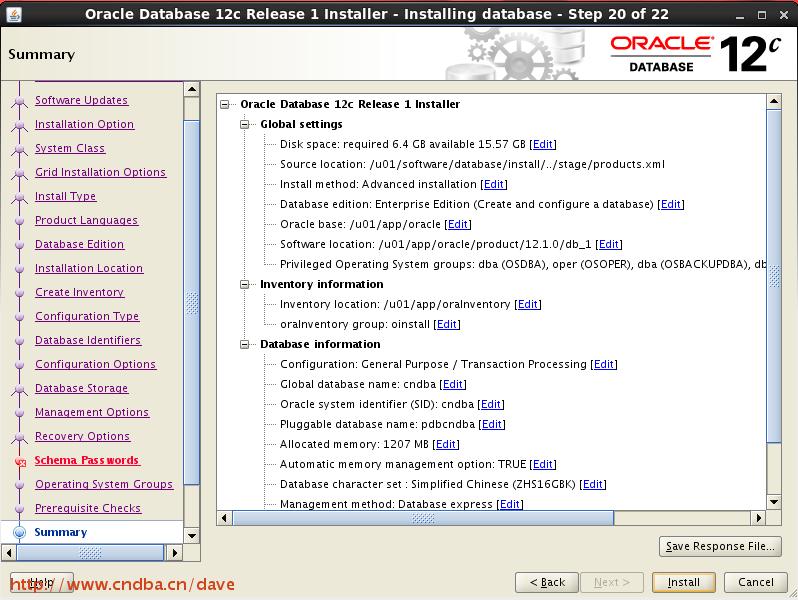Viewport: 798px width, 600px height.
Task: Click the summary tree scroll down arrow
Action: point(774,502)
